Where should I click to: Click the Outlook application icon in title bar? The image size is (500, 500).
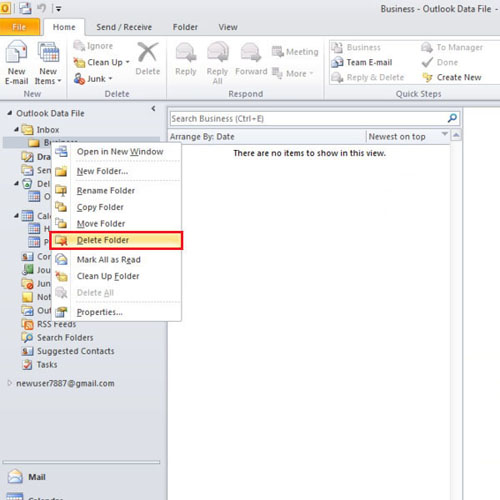[5, 8]
